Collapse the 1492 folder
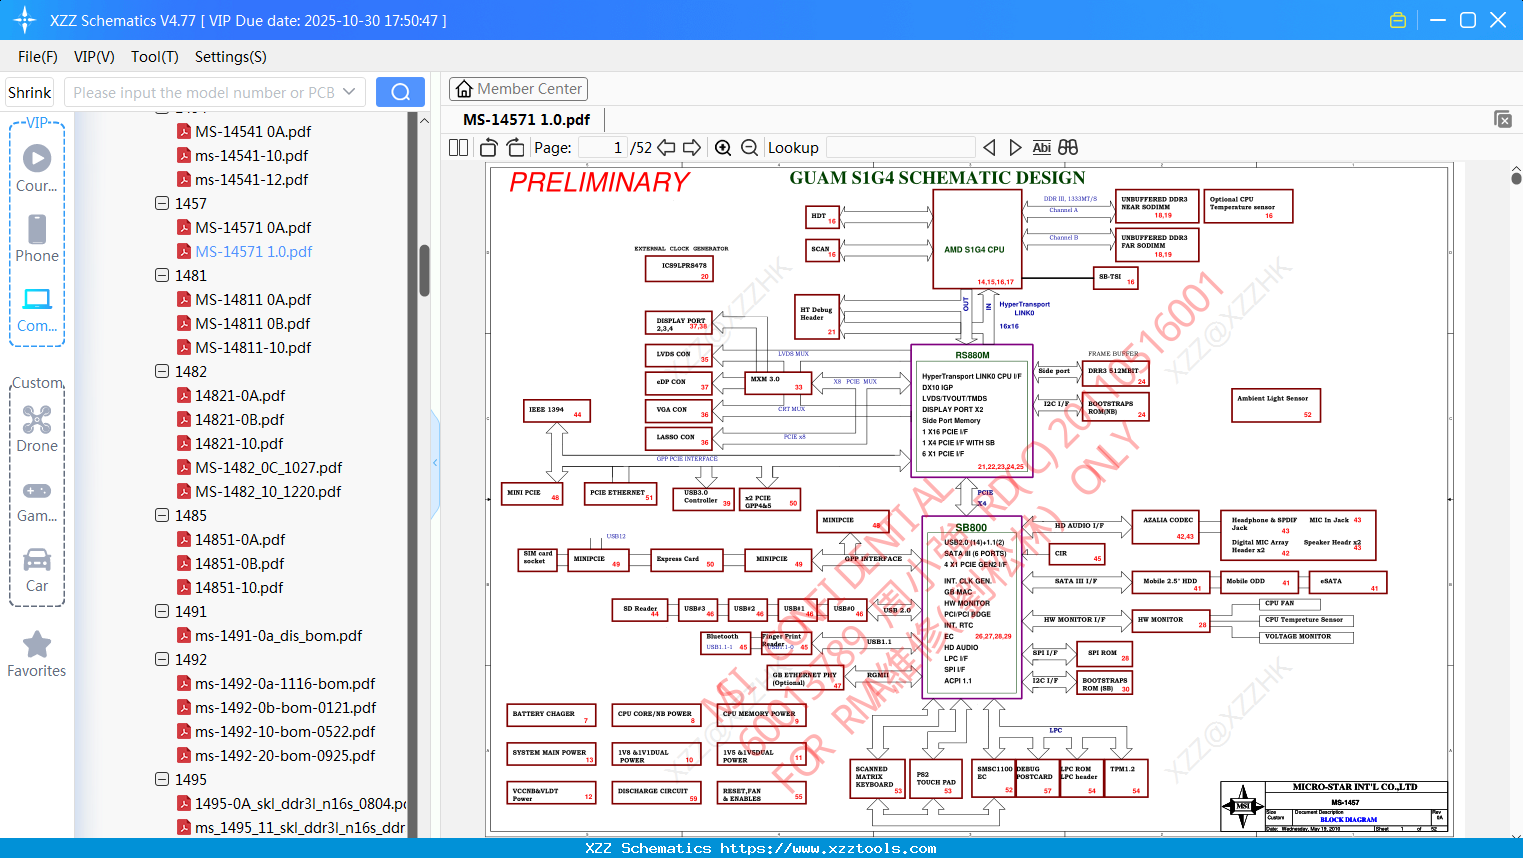 coord(162,659)
